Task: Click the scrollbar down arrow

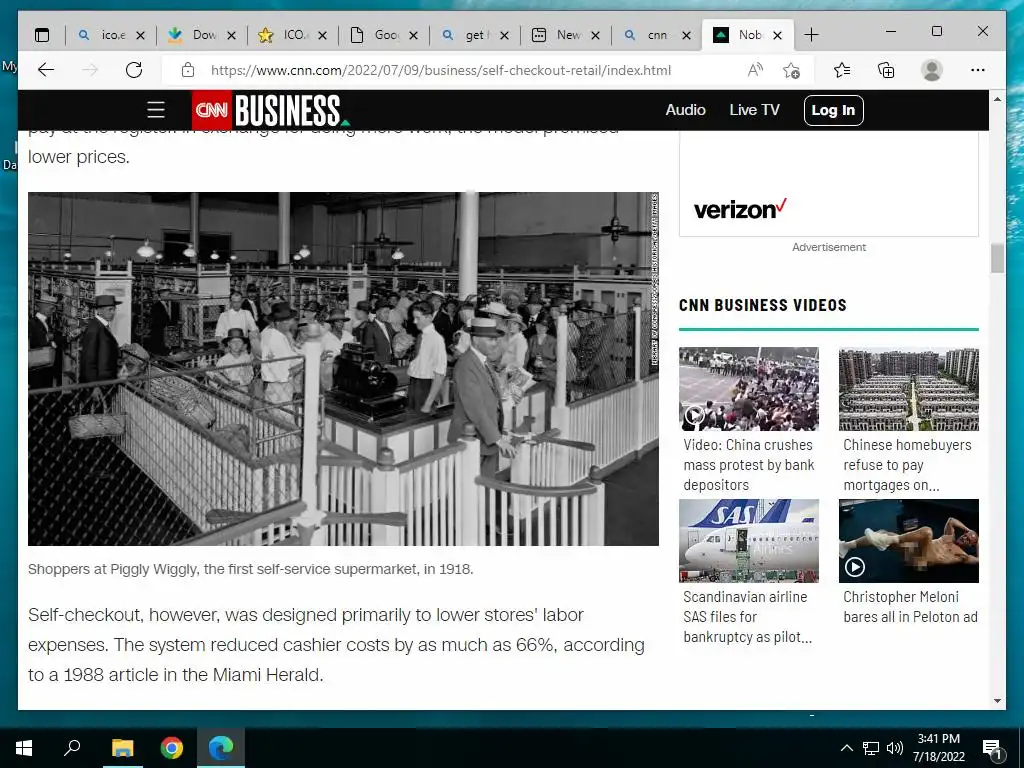Action: click(x=997, y=701)
